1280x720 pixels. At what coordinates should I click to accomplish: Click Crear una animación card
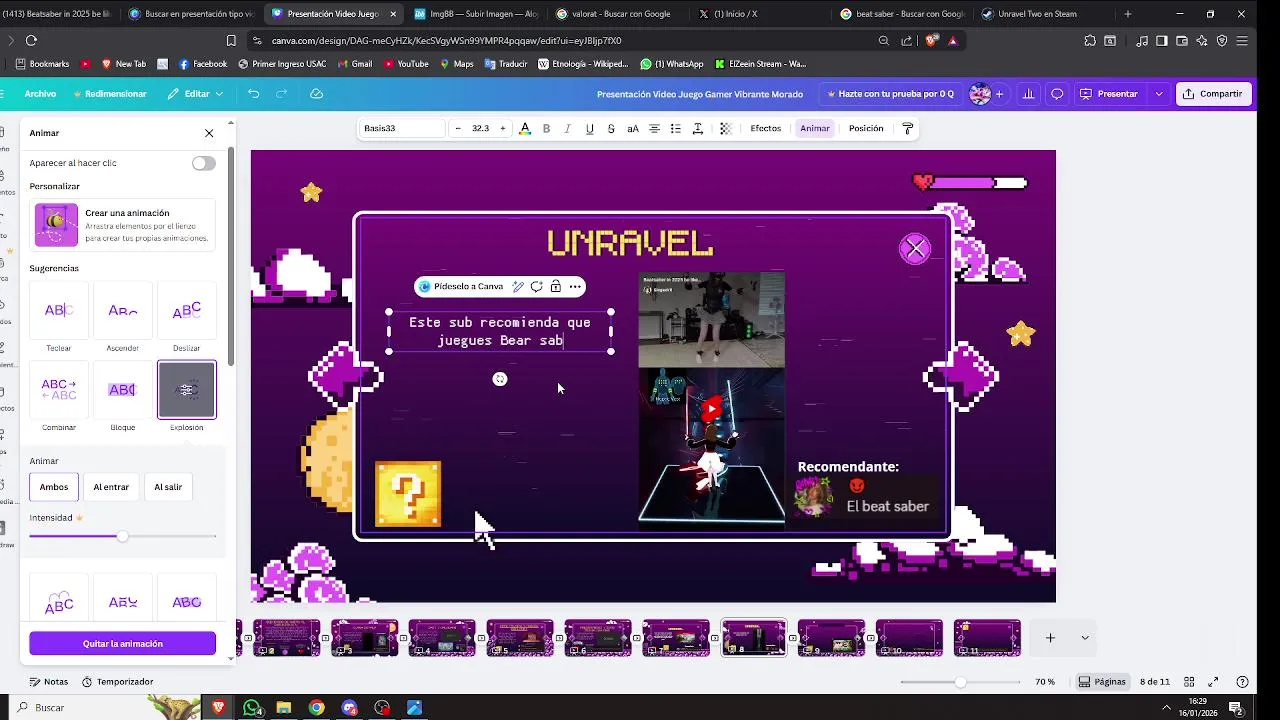tap(123, 225)
